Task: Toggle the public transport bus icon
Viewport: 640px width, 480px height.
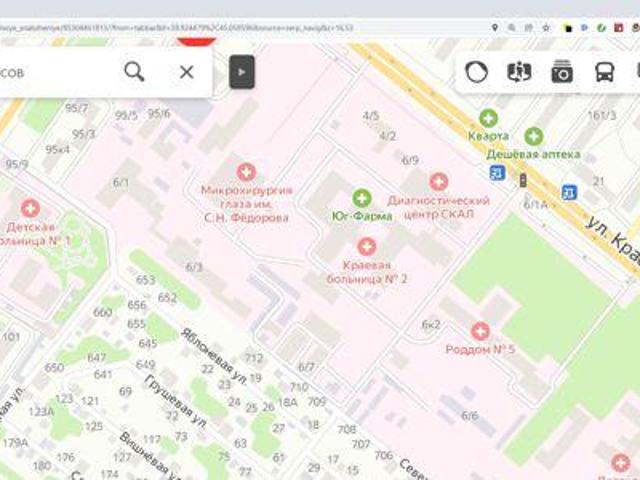Action: click(x=604, y=72)
